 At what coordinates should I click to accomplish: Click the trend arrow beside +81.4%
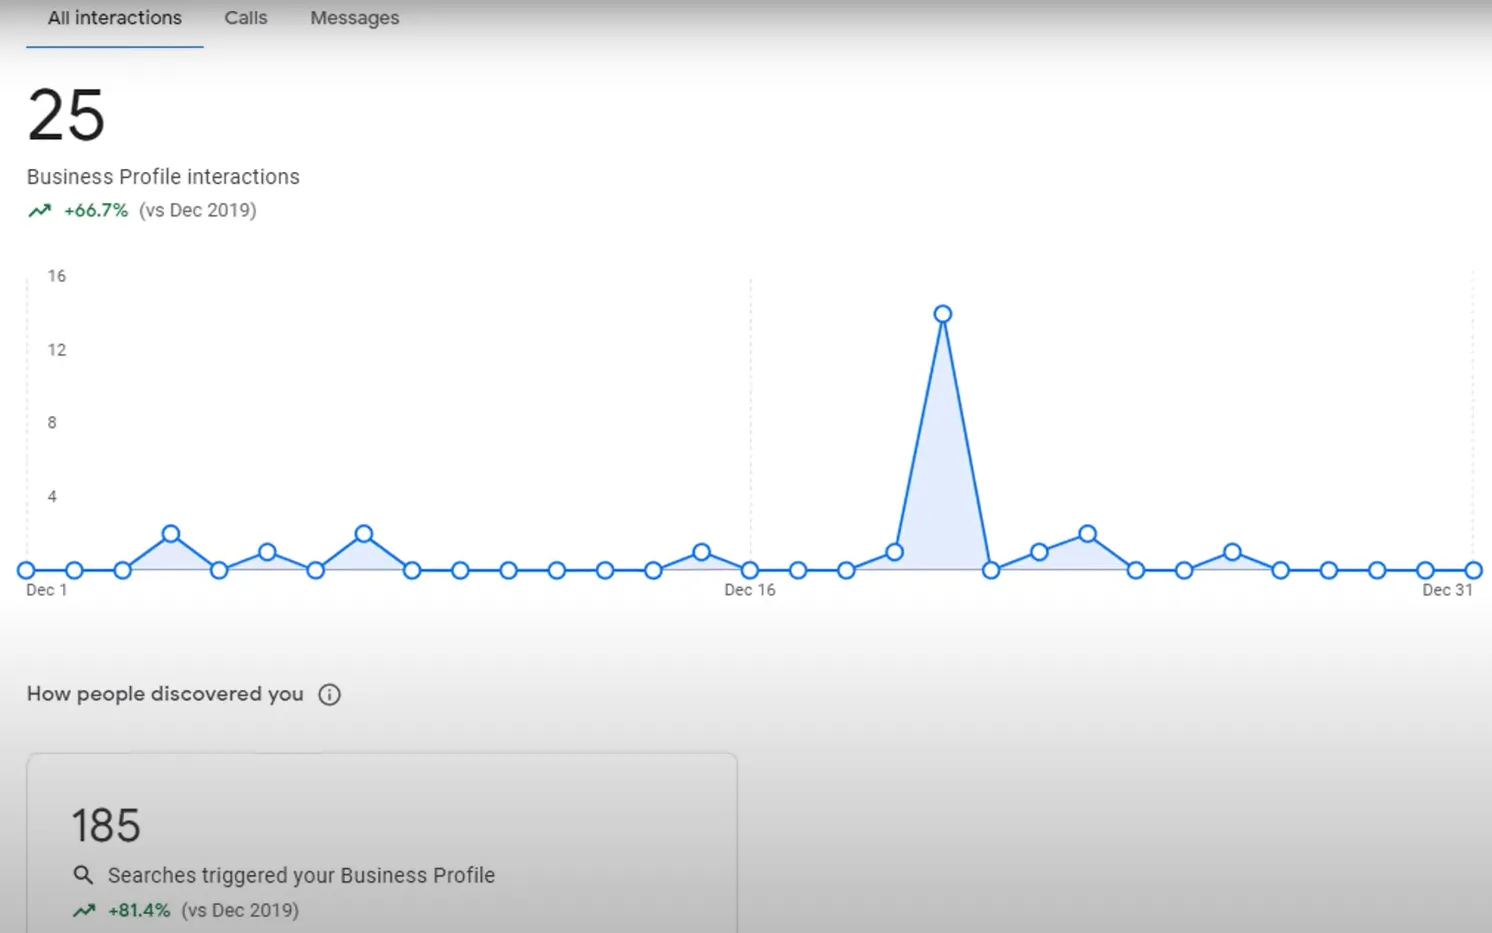pos(84,911)
